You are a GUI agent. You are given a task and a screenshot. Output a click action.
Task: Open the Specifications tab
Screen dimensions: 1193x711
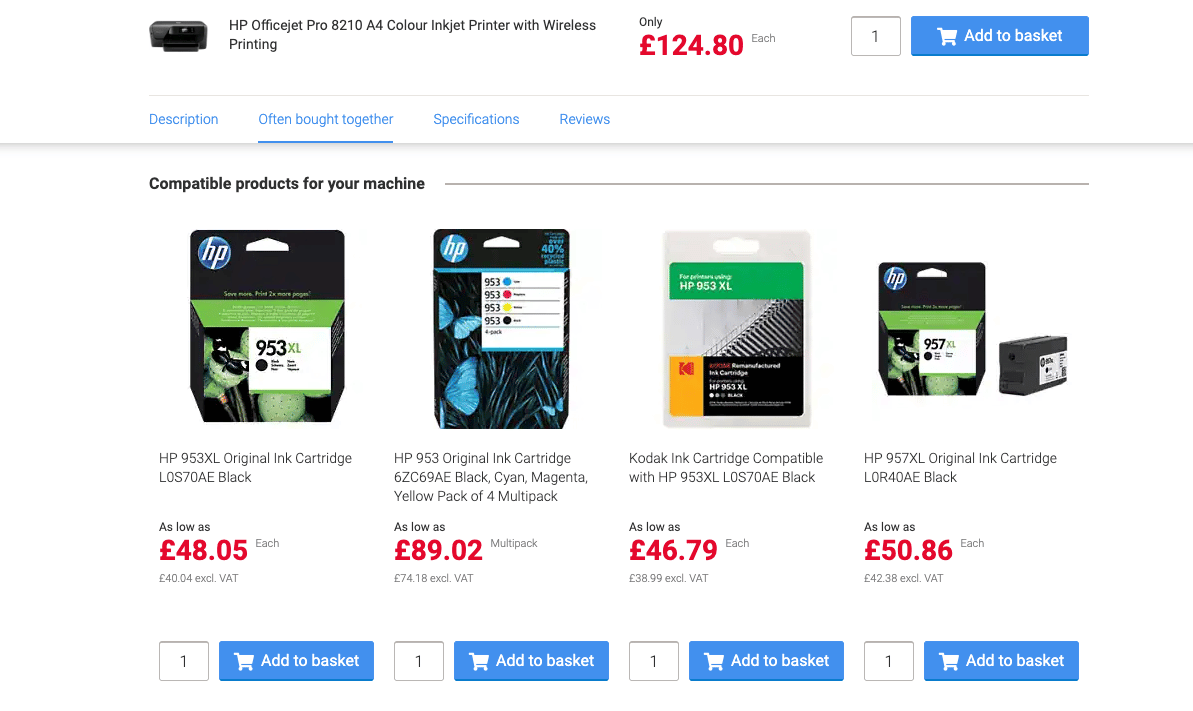[x=476, y=119]
